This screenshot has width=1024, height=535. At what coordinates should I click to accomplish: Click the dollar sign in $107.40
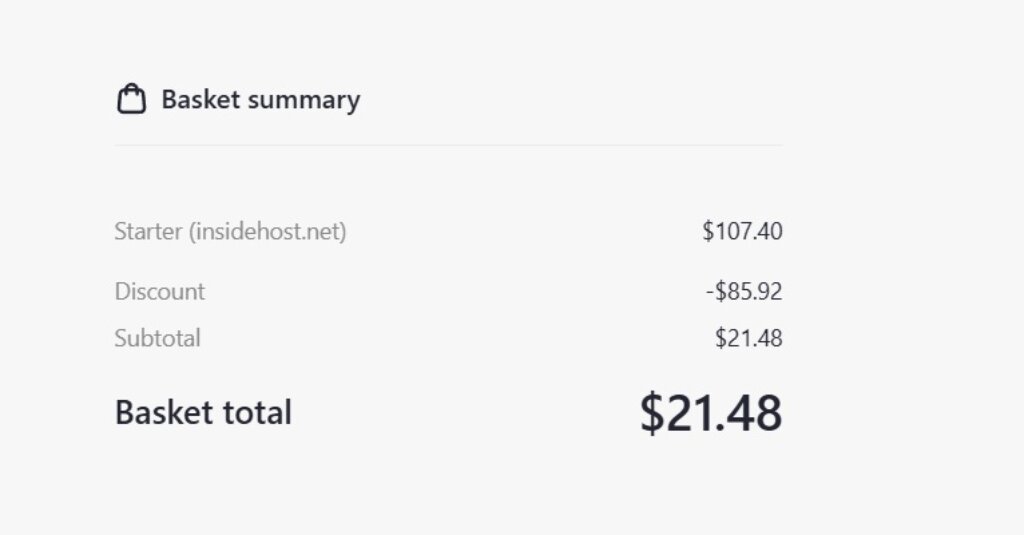click(707, 232)
